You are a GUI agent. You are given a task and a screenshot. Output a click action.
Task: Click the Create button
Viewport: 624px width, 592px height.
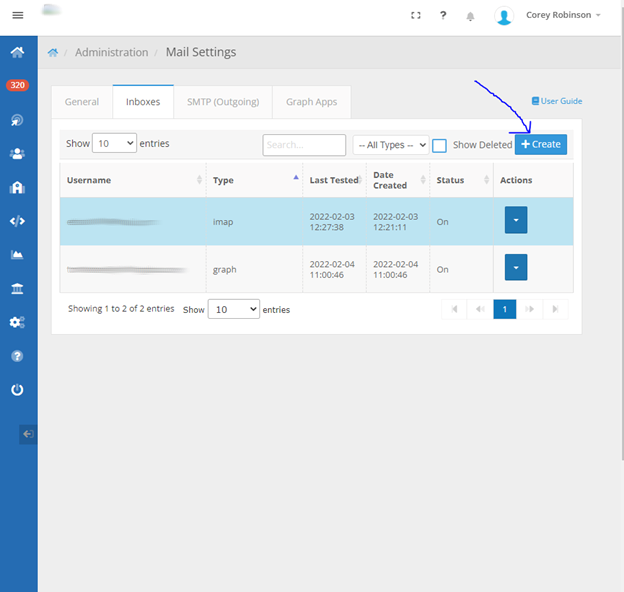click(541, 145)
